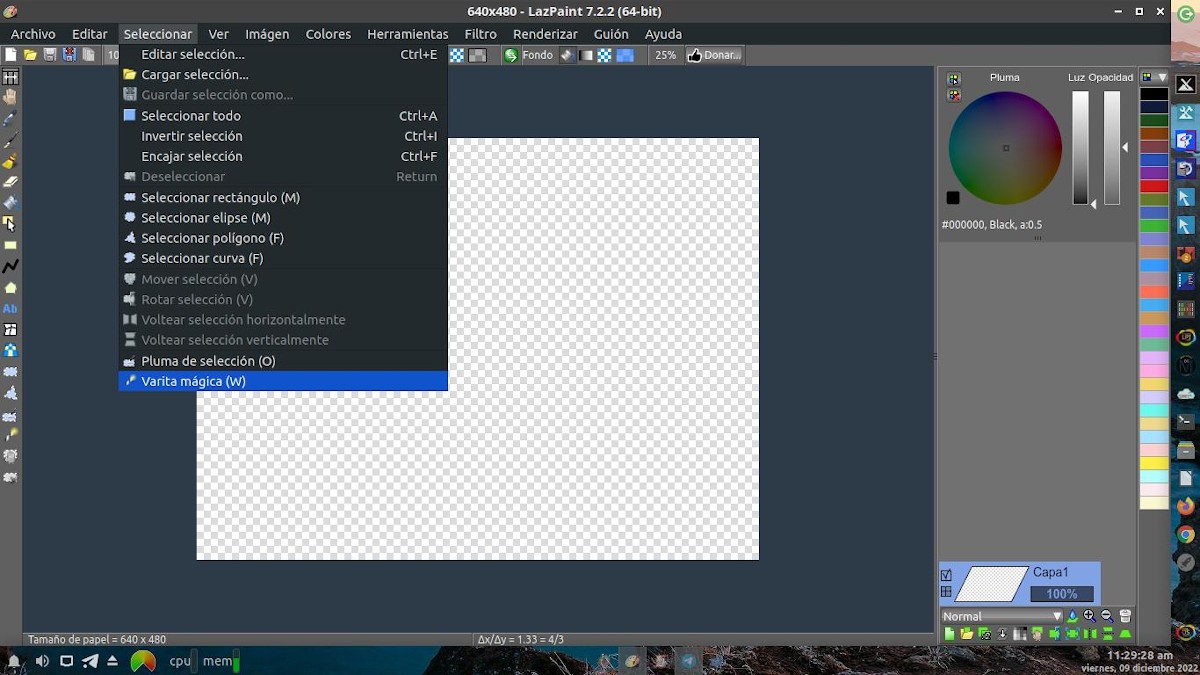This screenshot has width=1200, height=675.
Task: Toggle the gradient fill icon in toolbar
Action: 586,55
